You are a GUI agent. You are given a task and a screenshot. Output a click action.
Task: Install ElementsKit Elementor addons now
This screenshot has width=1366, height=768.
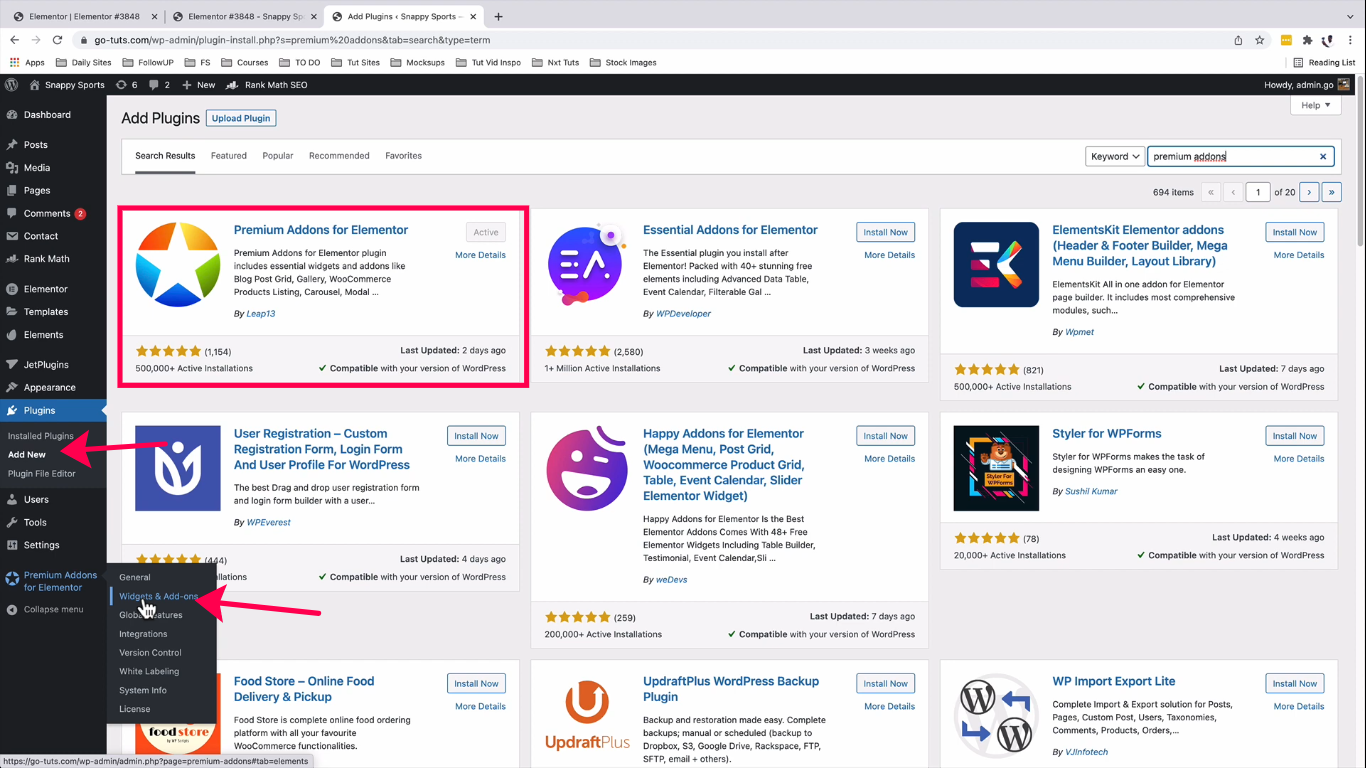[x=1295, y=232]
